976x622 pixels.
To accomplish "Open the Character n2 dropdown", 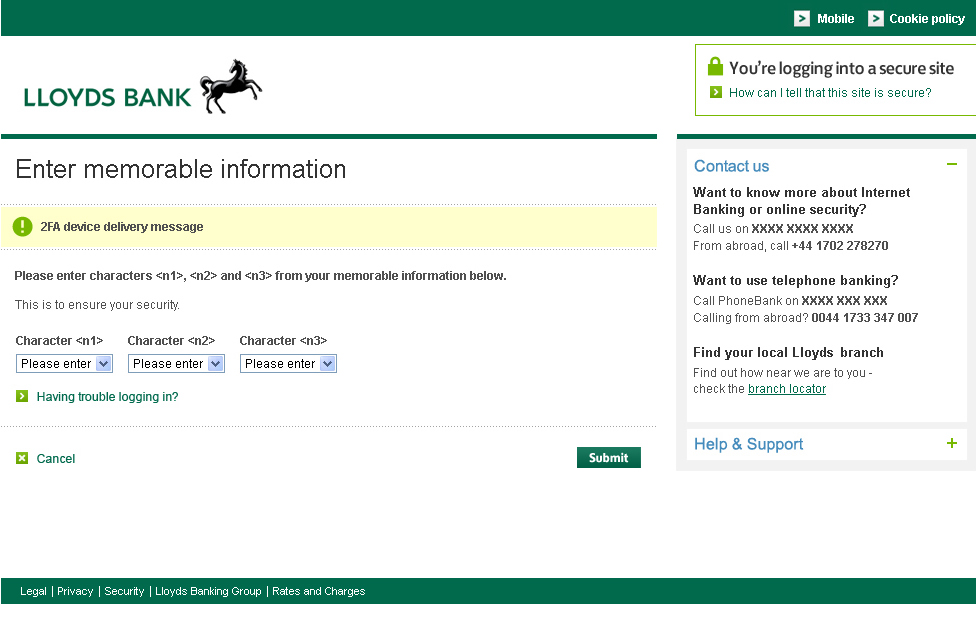I will (176, 364).
